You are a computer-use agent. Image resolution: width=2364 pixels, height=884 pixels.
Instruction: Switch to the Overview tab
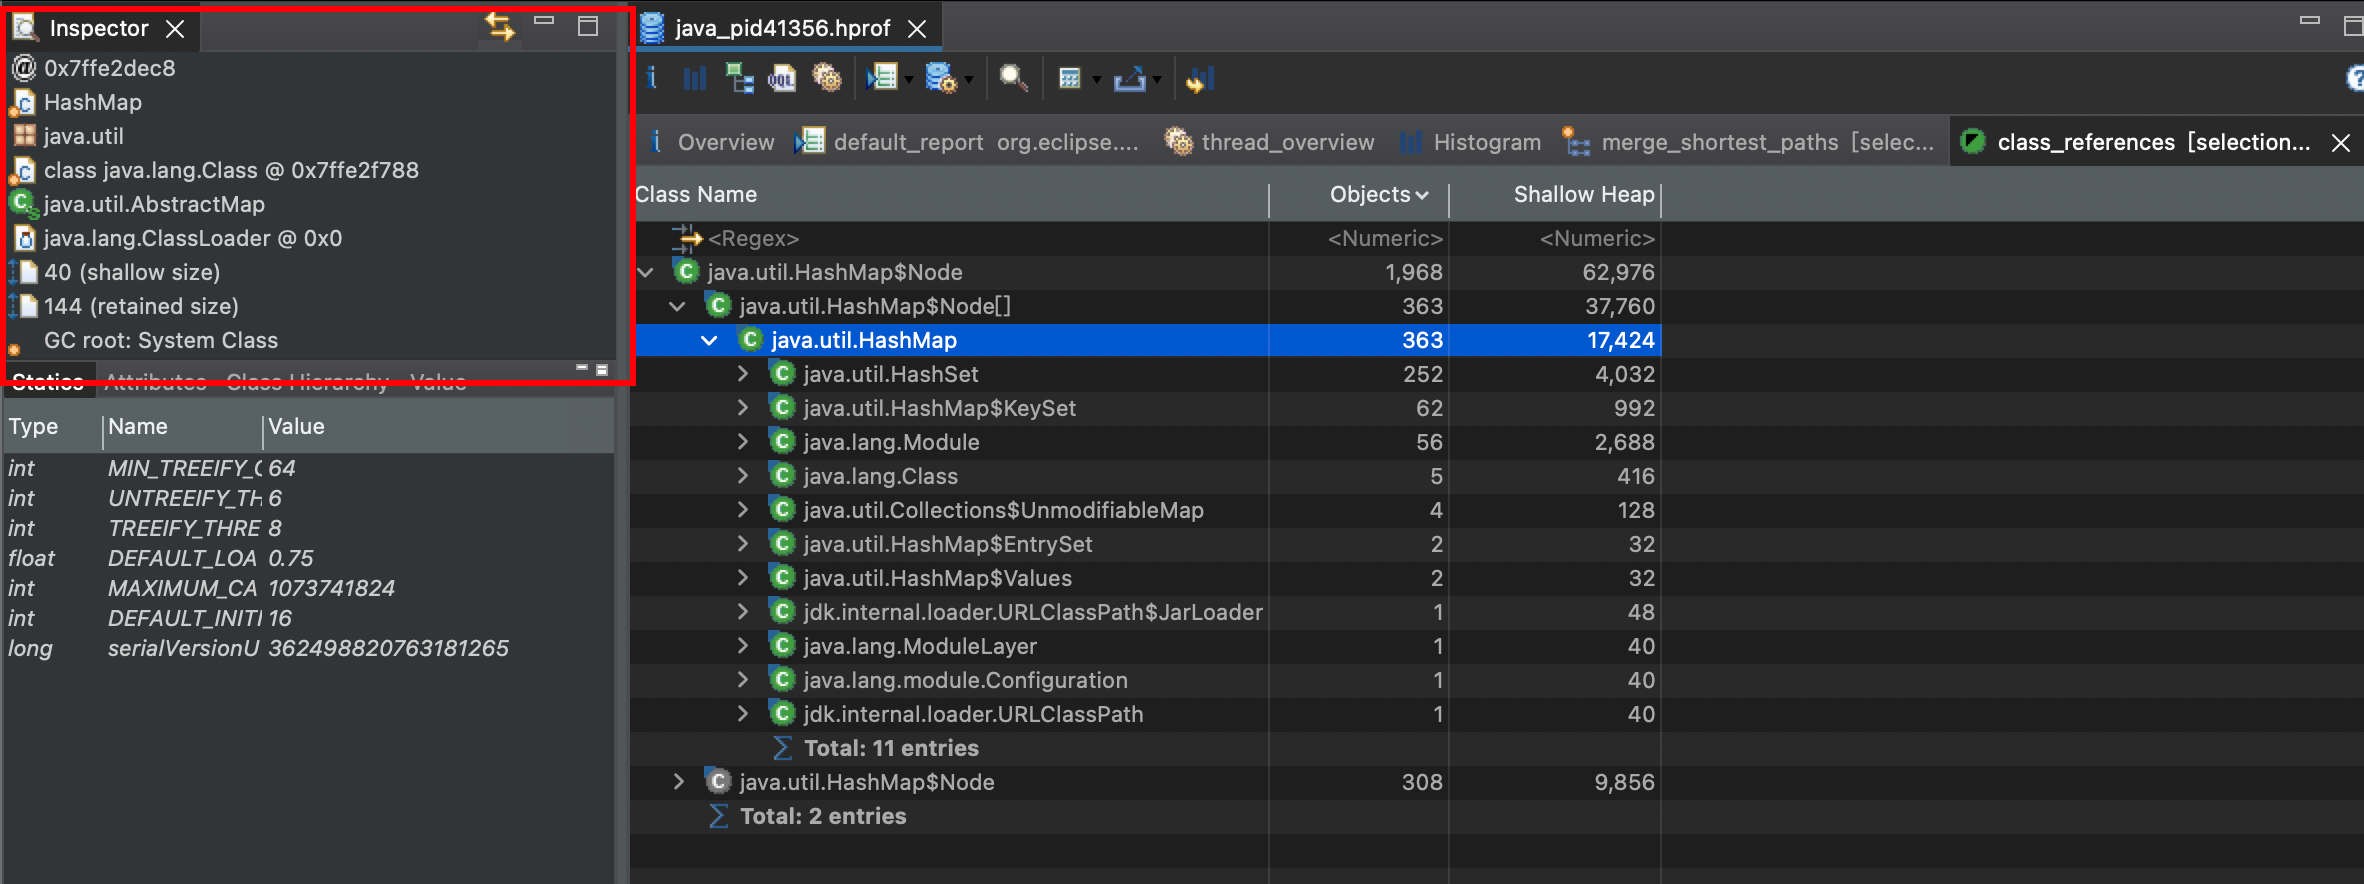click(711, 142)
